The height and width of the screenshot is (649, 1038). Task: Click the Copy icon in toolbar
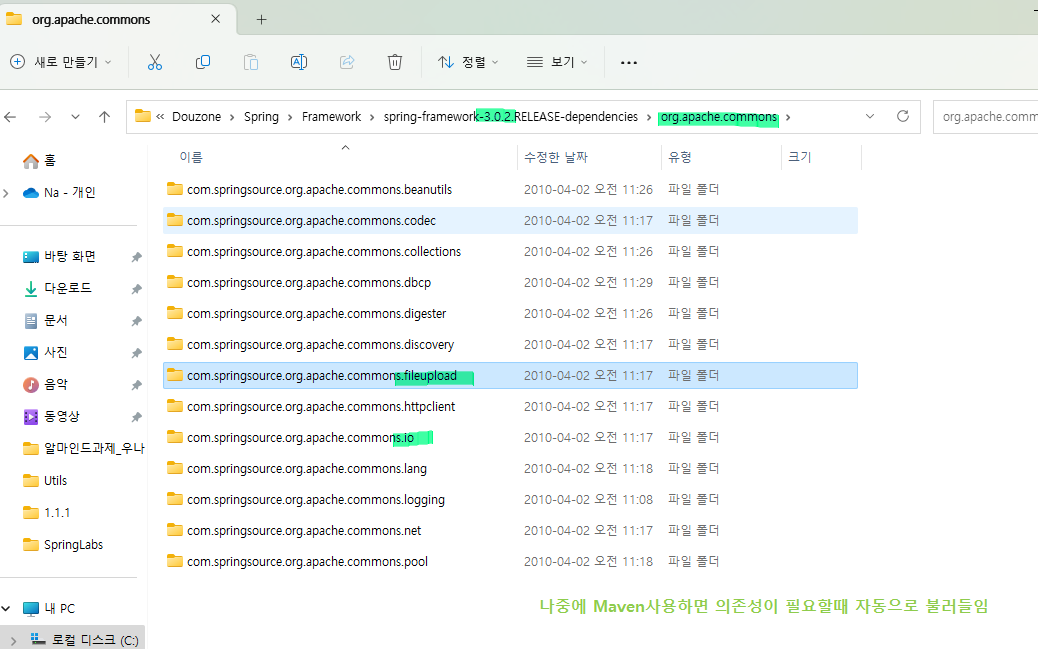click(203, 62)
